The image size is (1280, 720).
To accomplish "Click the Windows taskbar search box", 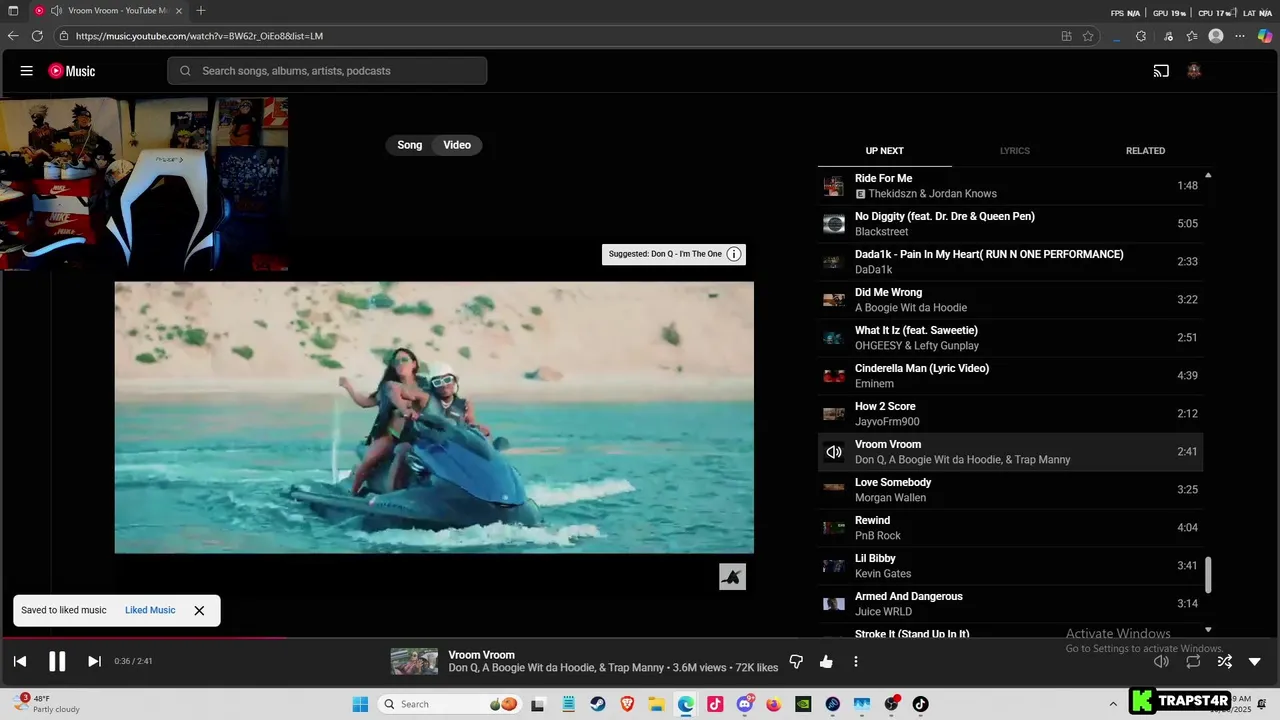I will (450, 704).
